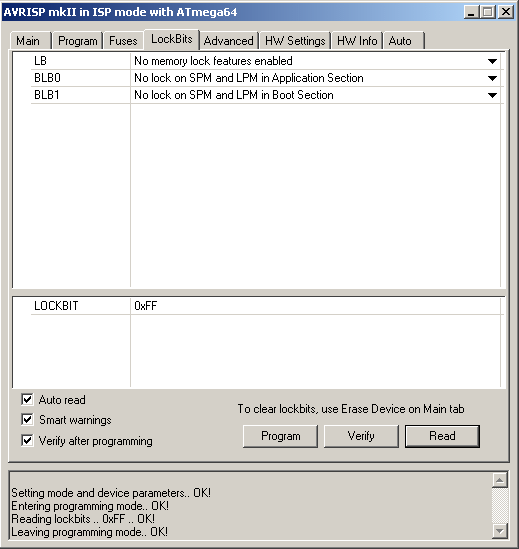Open the BLB0 dropdown arrow
Image resolution: width=519 pixels, height=549 pixels.
click(492, 78)
